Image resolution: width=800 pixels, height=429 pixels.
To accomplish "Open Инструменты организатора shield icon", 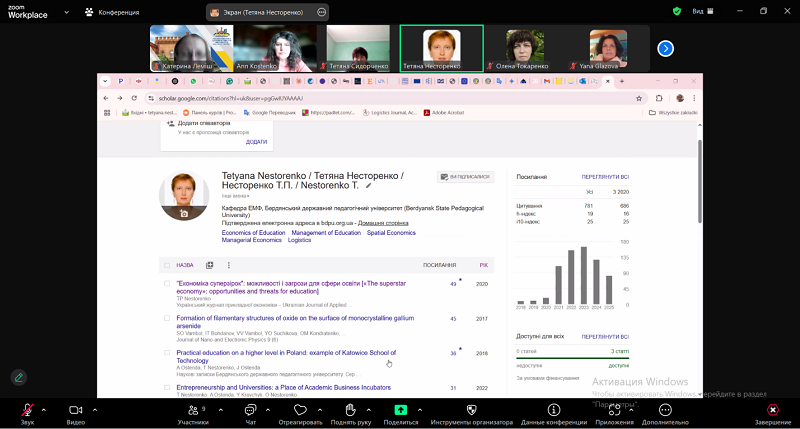I will (x=471, y=410).
